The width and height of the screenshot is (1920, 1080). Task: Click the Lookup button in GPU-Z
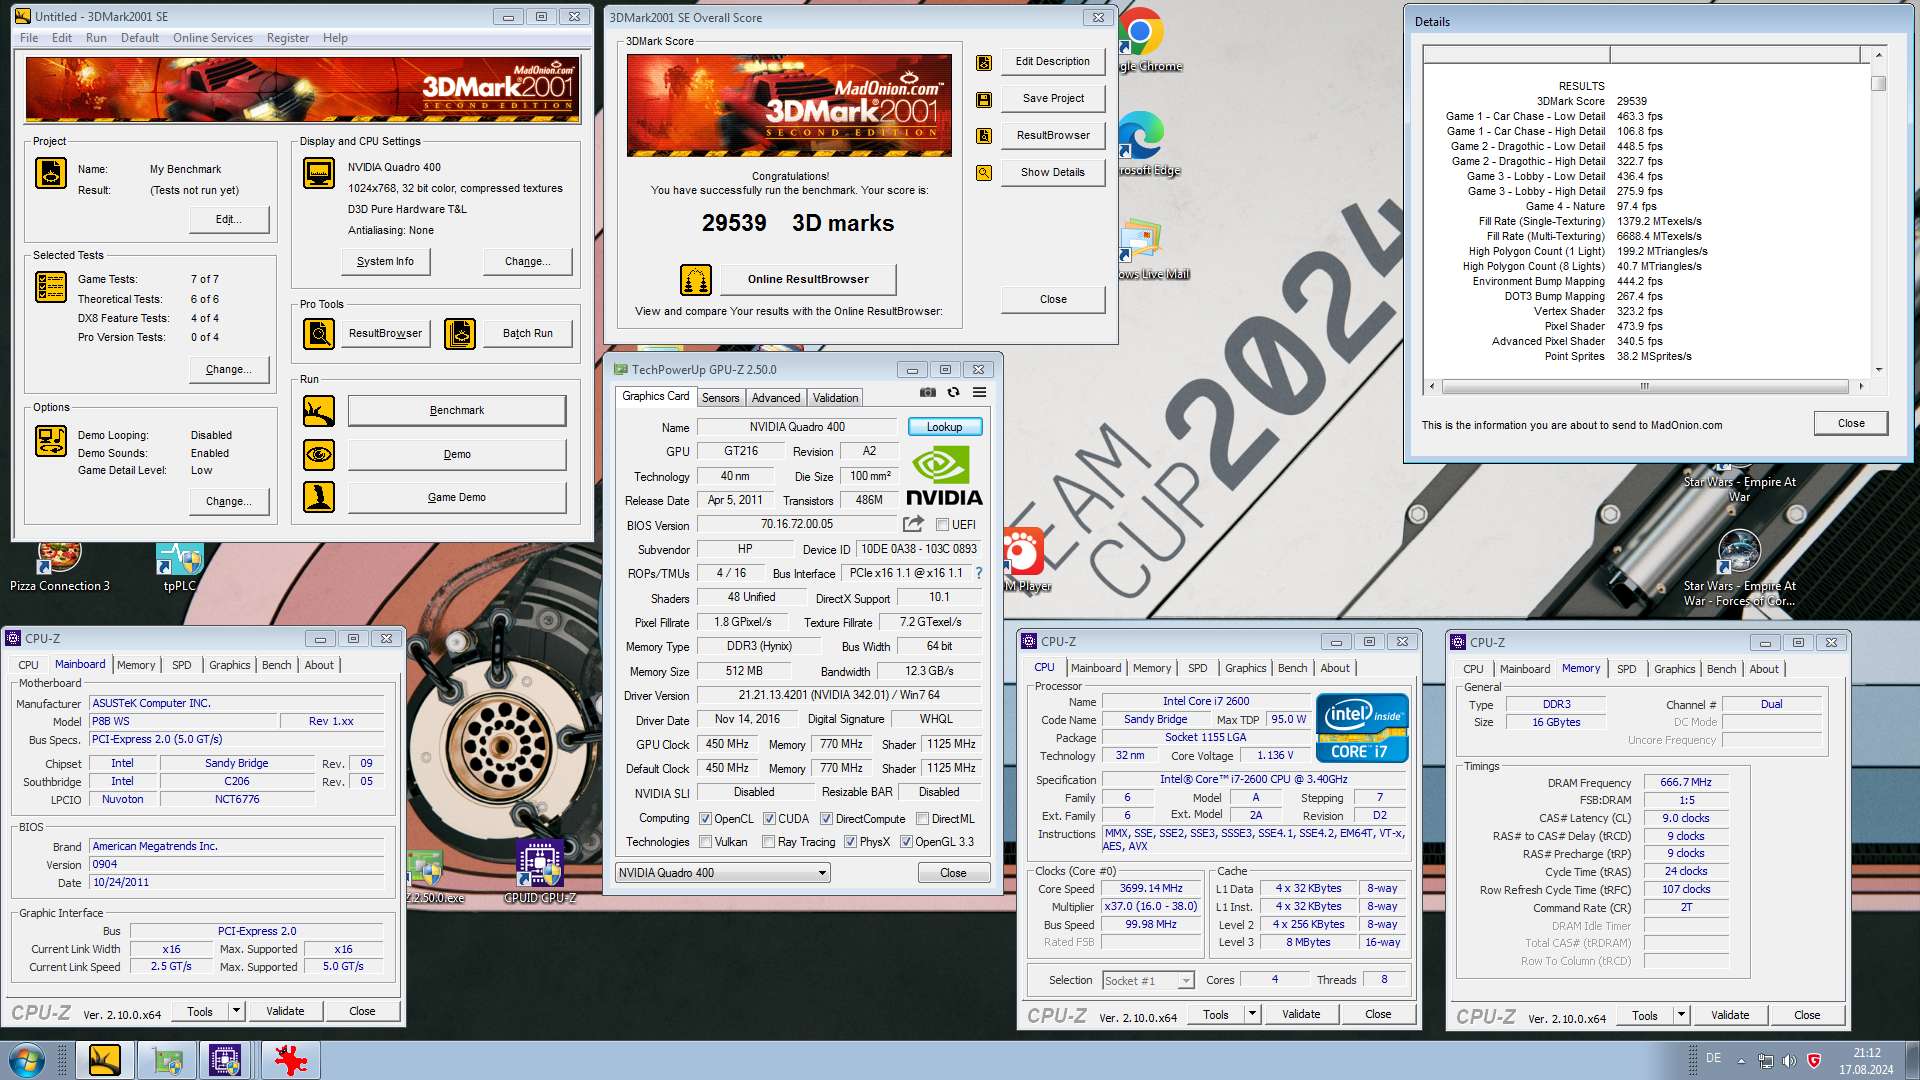[944, 427]
